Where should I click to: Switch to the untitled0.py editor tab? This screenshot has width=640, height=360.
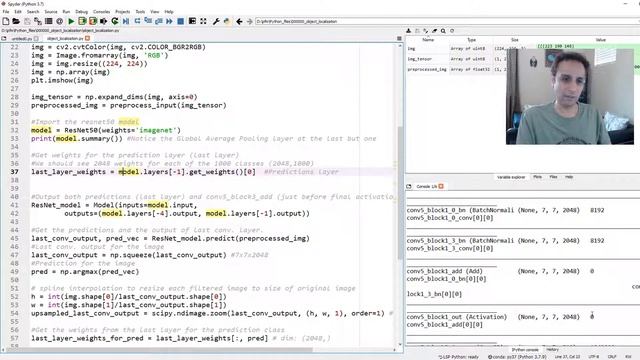22,38
